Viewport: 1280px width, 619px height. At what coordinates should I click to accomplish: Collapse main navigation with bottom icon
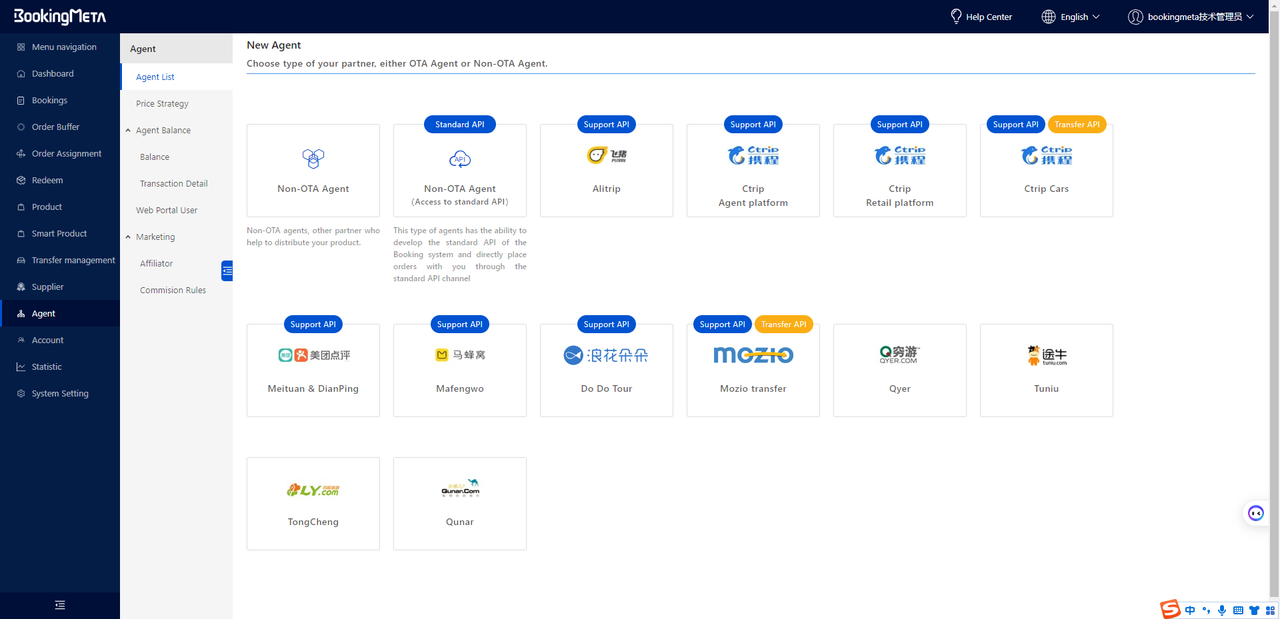click(x=60, y=605)
